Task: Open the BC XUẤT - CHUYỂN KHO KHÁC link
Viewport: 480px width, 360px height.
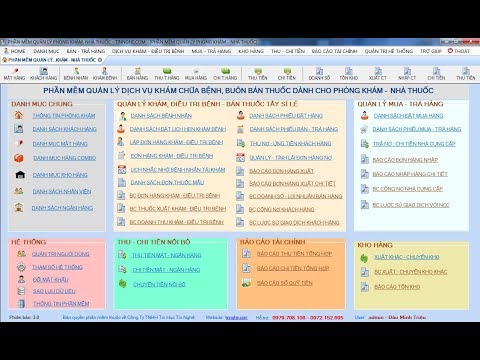Action: [x=411, y=272]
